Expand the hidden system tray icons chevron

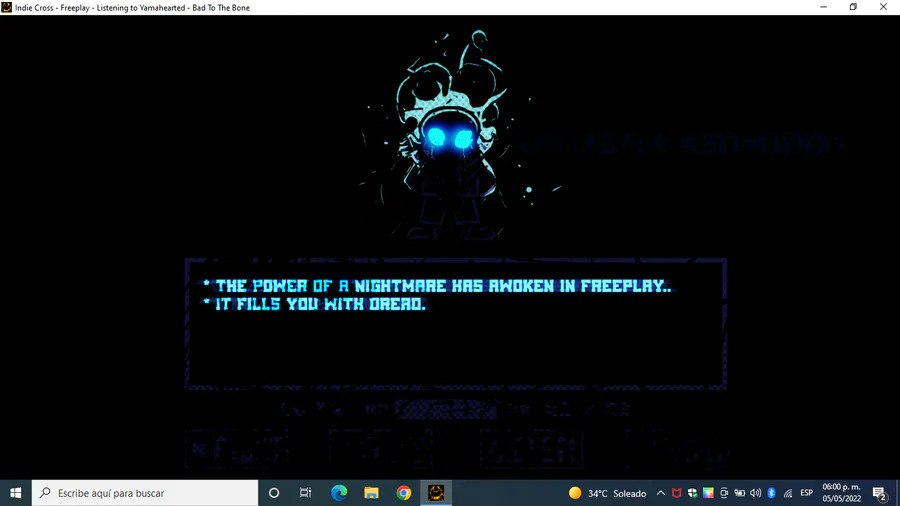(x=661, y=493)
